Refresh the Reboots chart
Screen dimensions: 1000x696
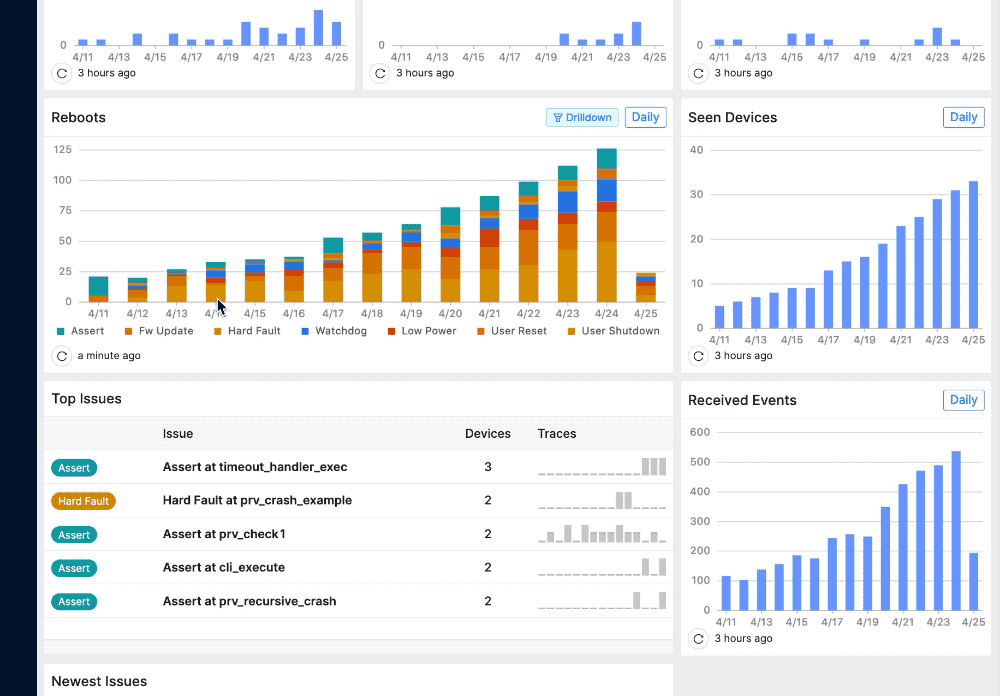pyautogui.click(x=61, y=355)
